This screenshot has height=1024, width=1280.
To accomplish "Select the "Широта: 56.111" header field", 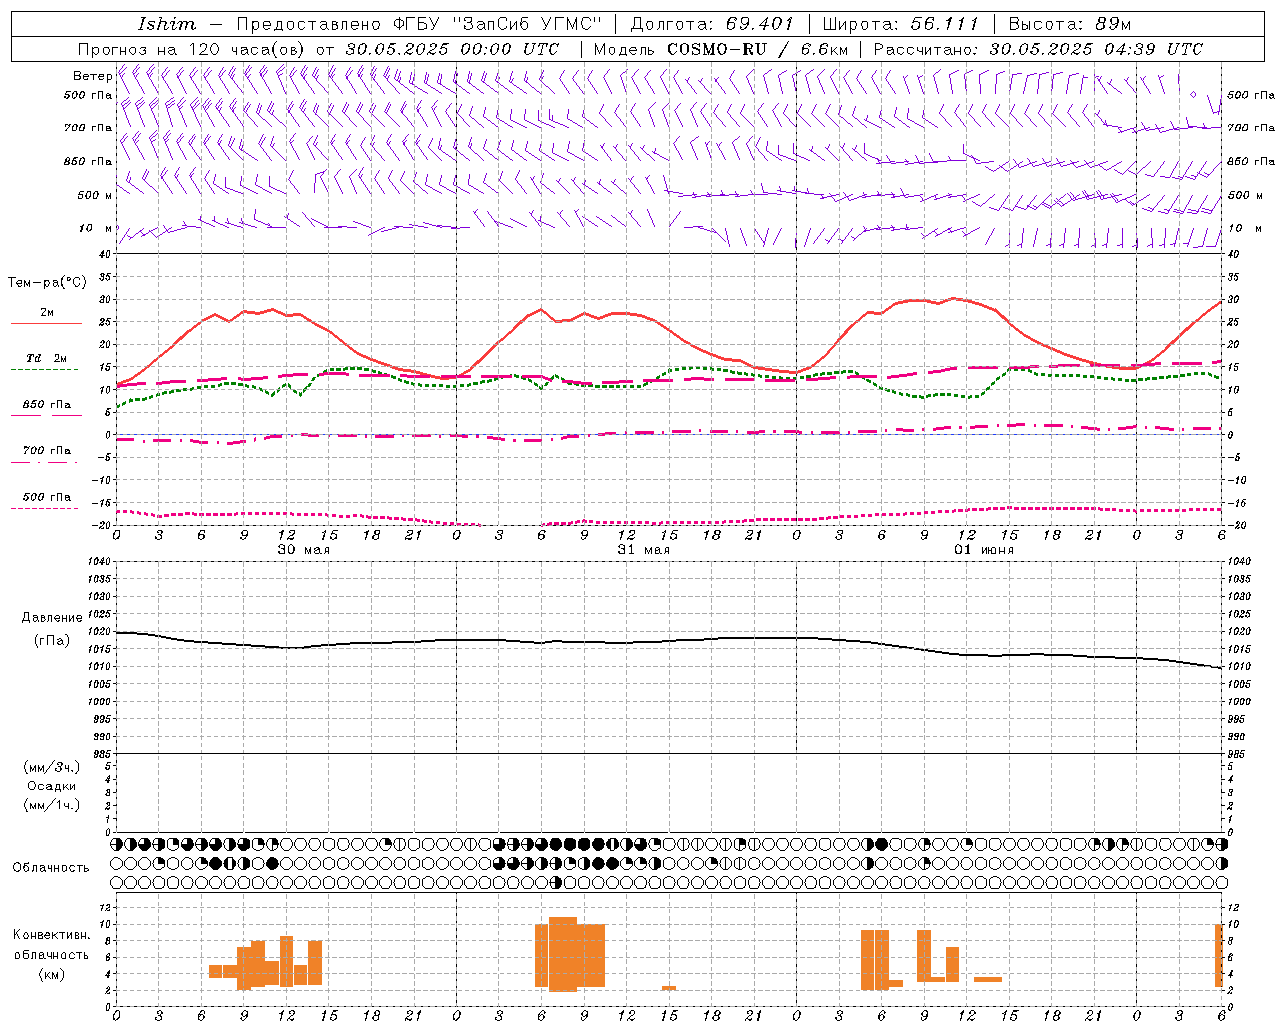I will pyautogui.click(x=900, y=24).
